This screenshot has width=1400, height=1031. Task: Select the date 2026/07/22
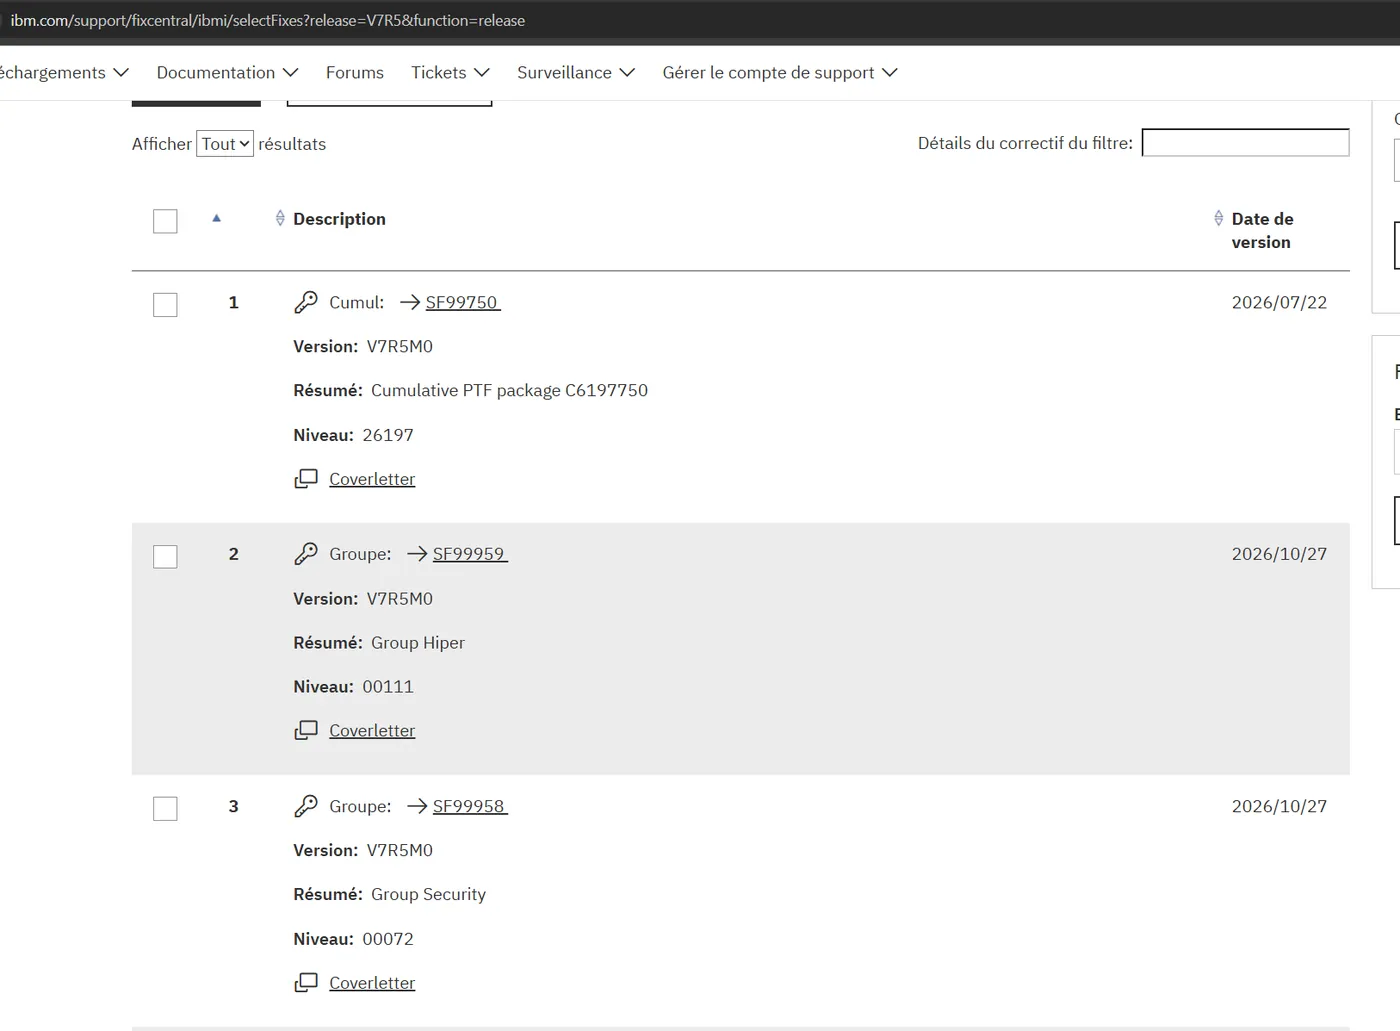[1279, 302]
